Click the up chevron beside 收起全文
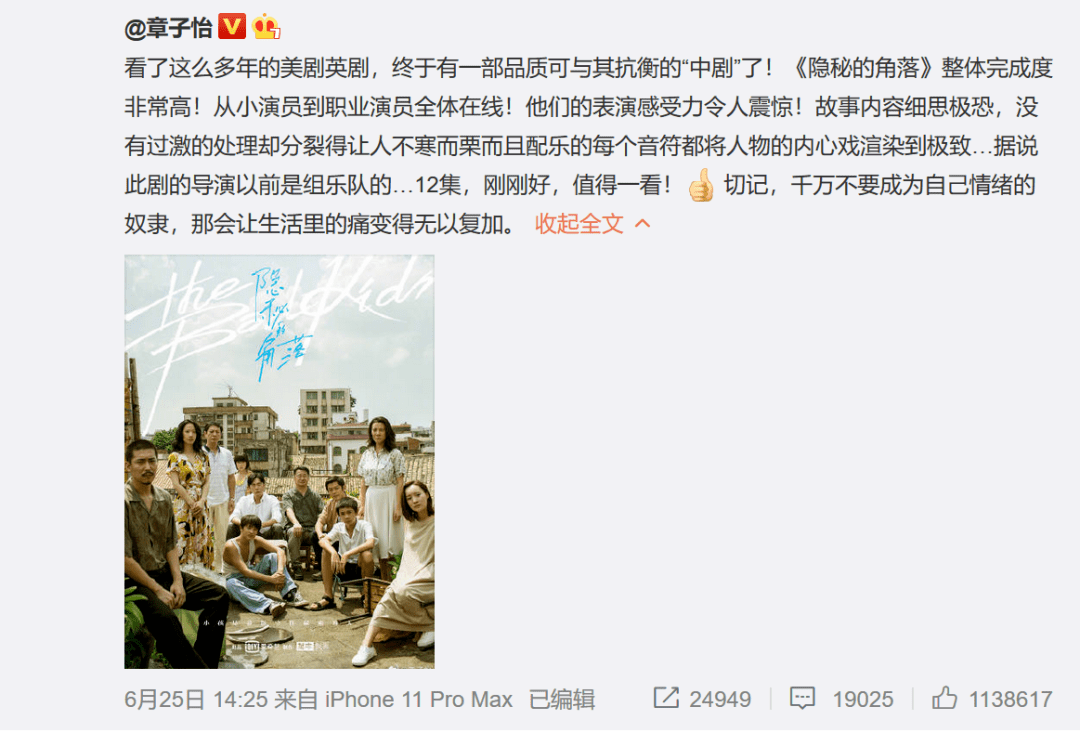Screen dimensions: 1080x733 (642, 224)
